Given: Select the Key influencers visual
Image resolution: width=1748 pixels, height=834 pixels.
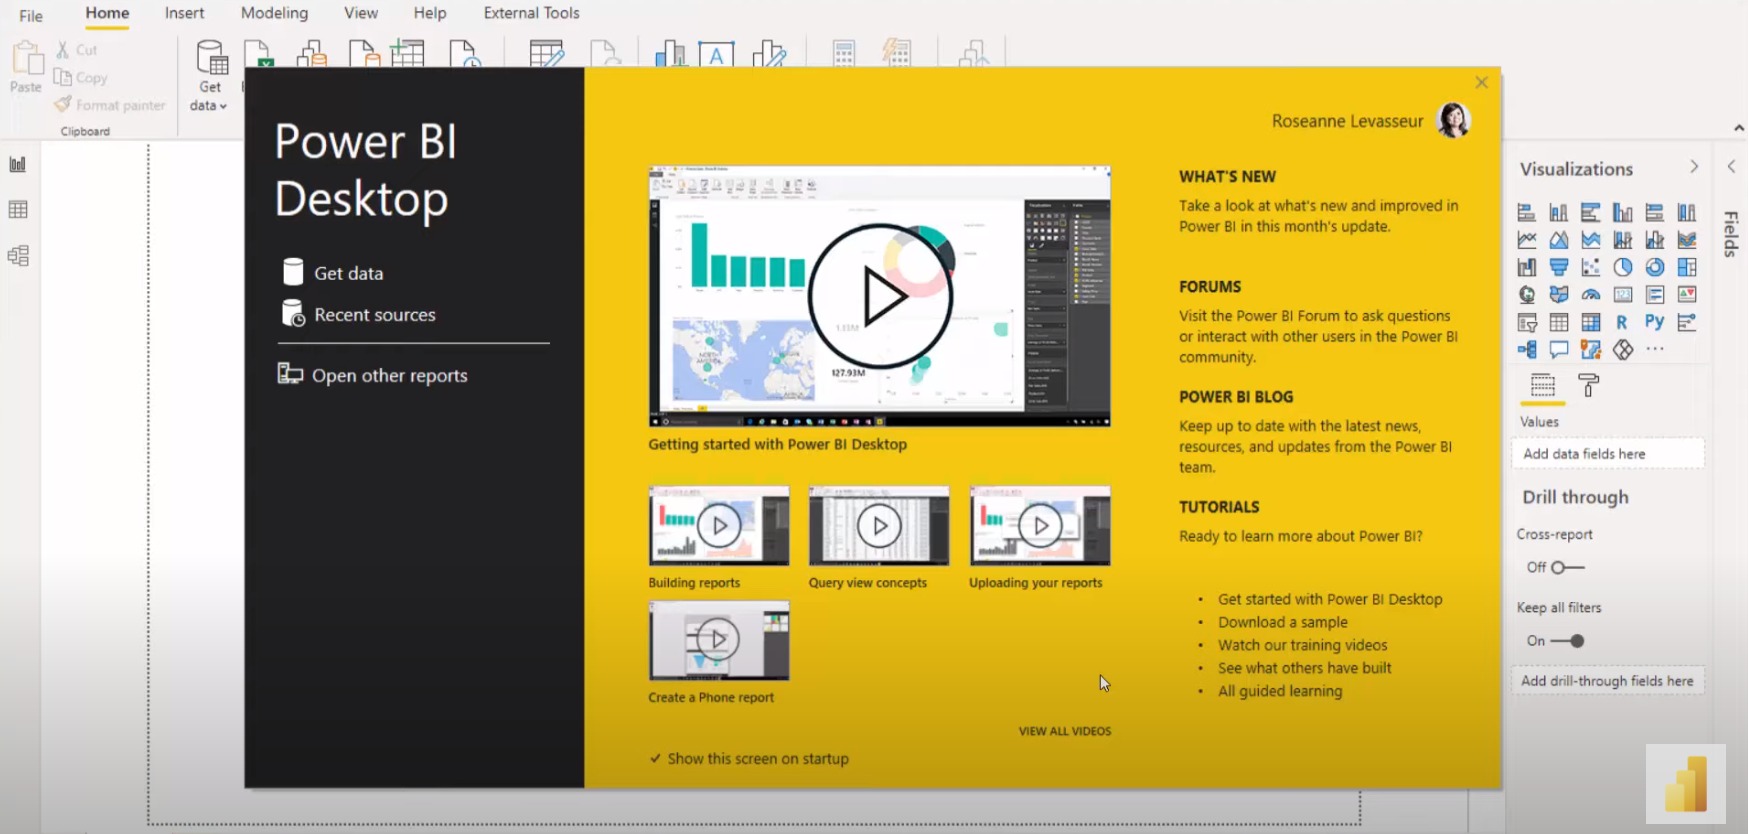Looking at the screenshot, I should tap(1686, 322).
